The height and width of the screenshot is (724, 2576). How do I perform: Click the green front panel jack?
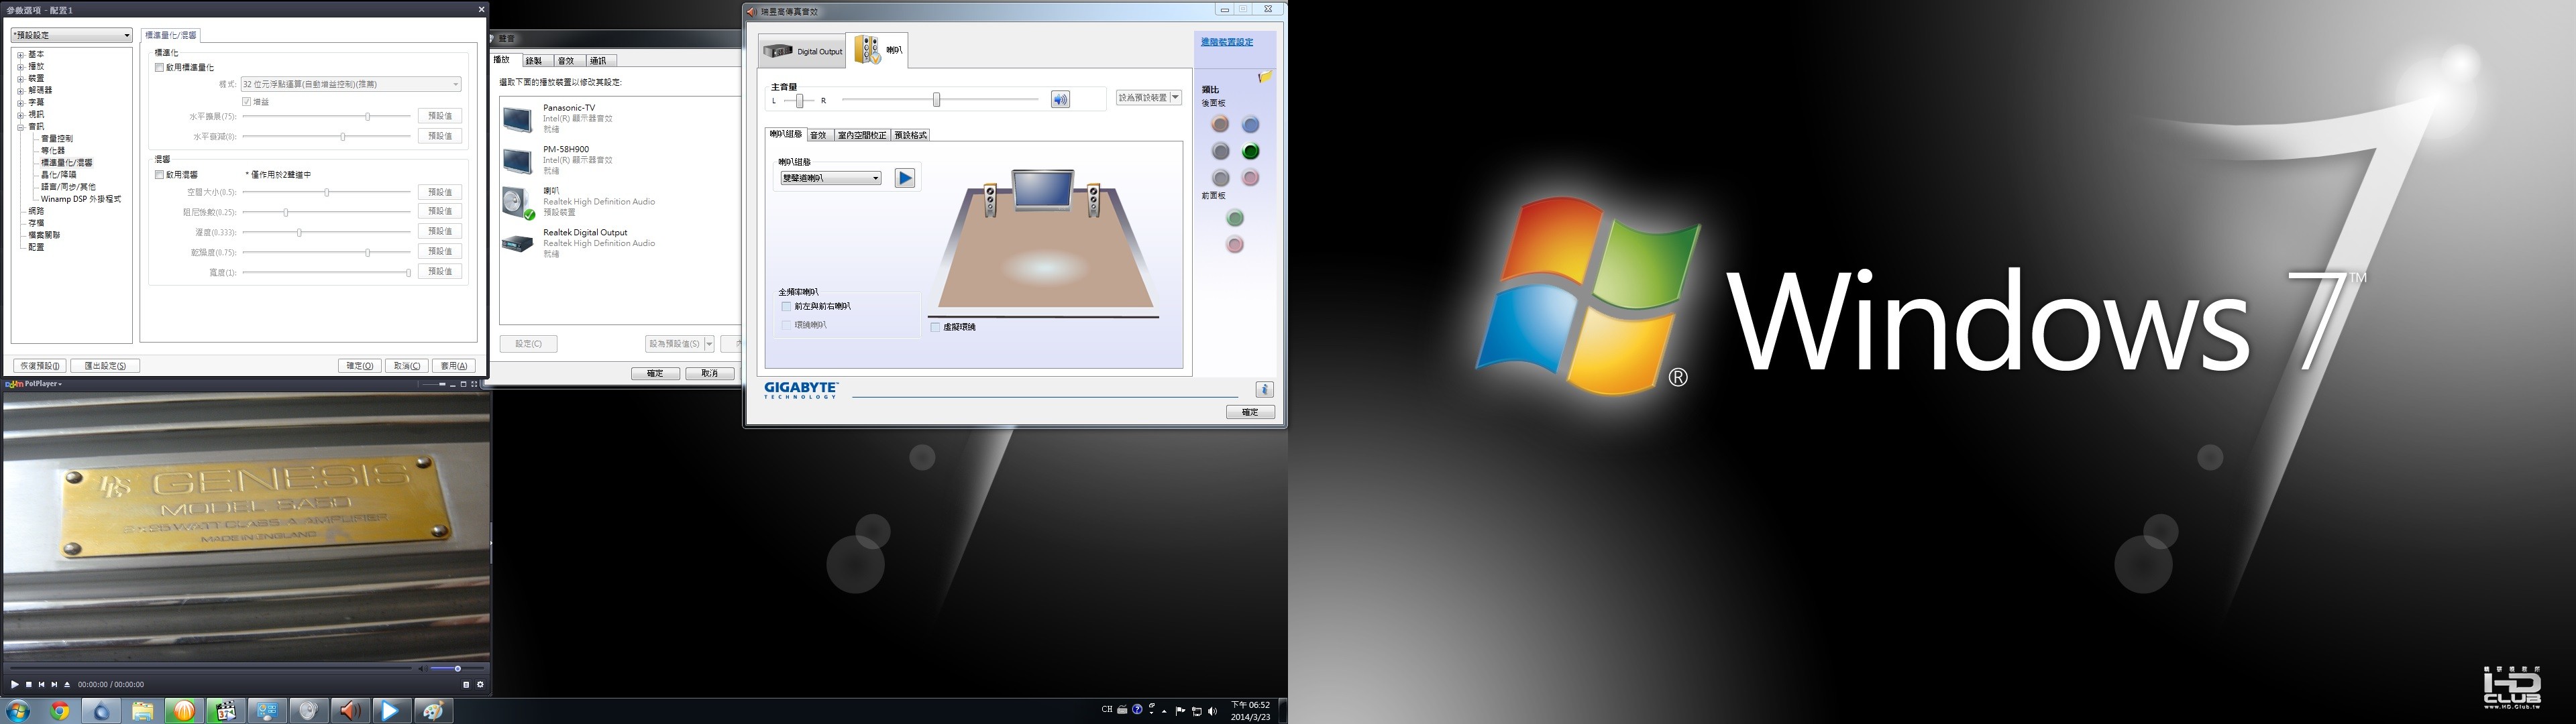[1235, 218]
